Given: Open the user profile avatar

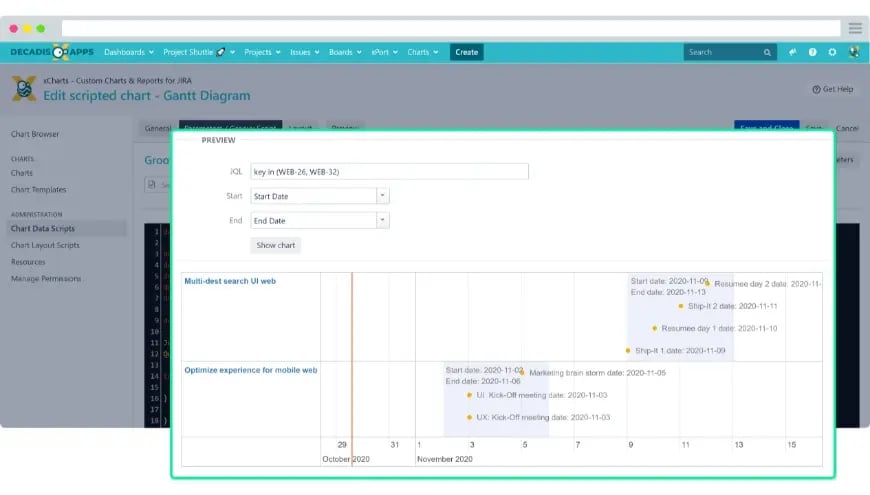Looking at the screenshot, I should click(x=854, y=52).
